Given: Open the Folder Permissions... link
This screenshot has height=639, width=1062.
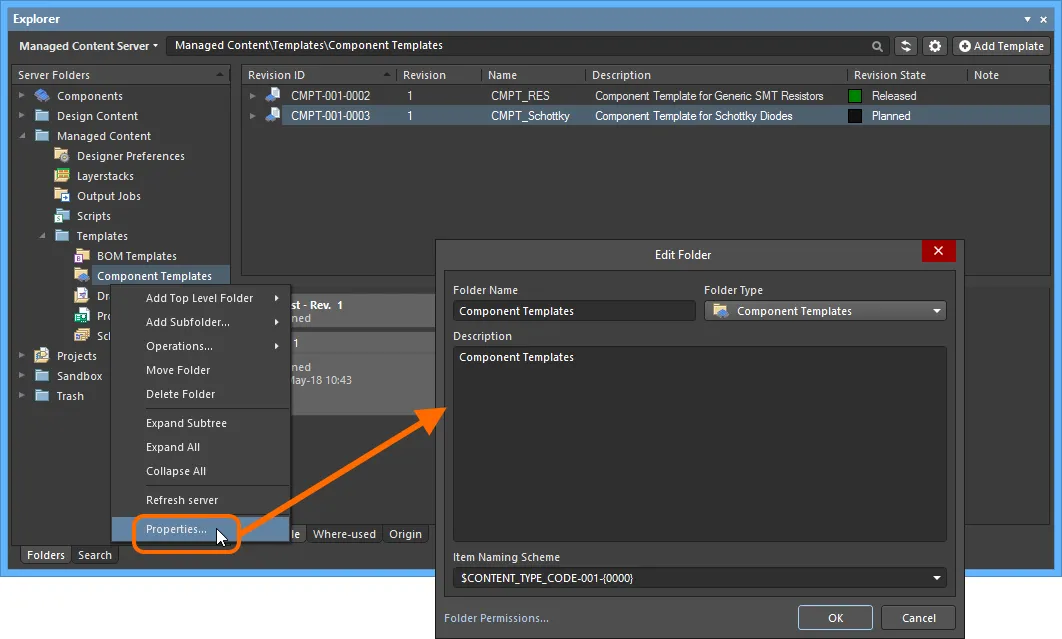Looking at the screenshot, I should coord(496,618).
